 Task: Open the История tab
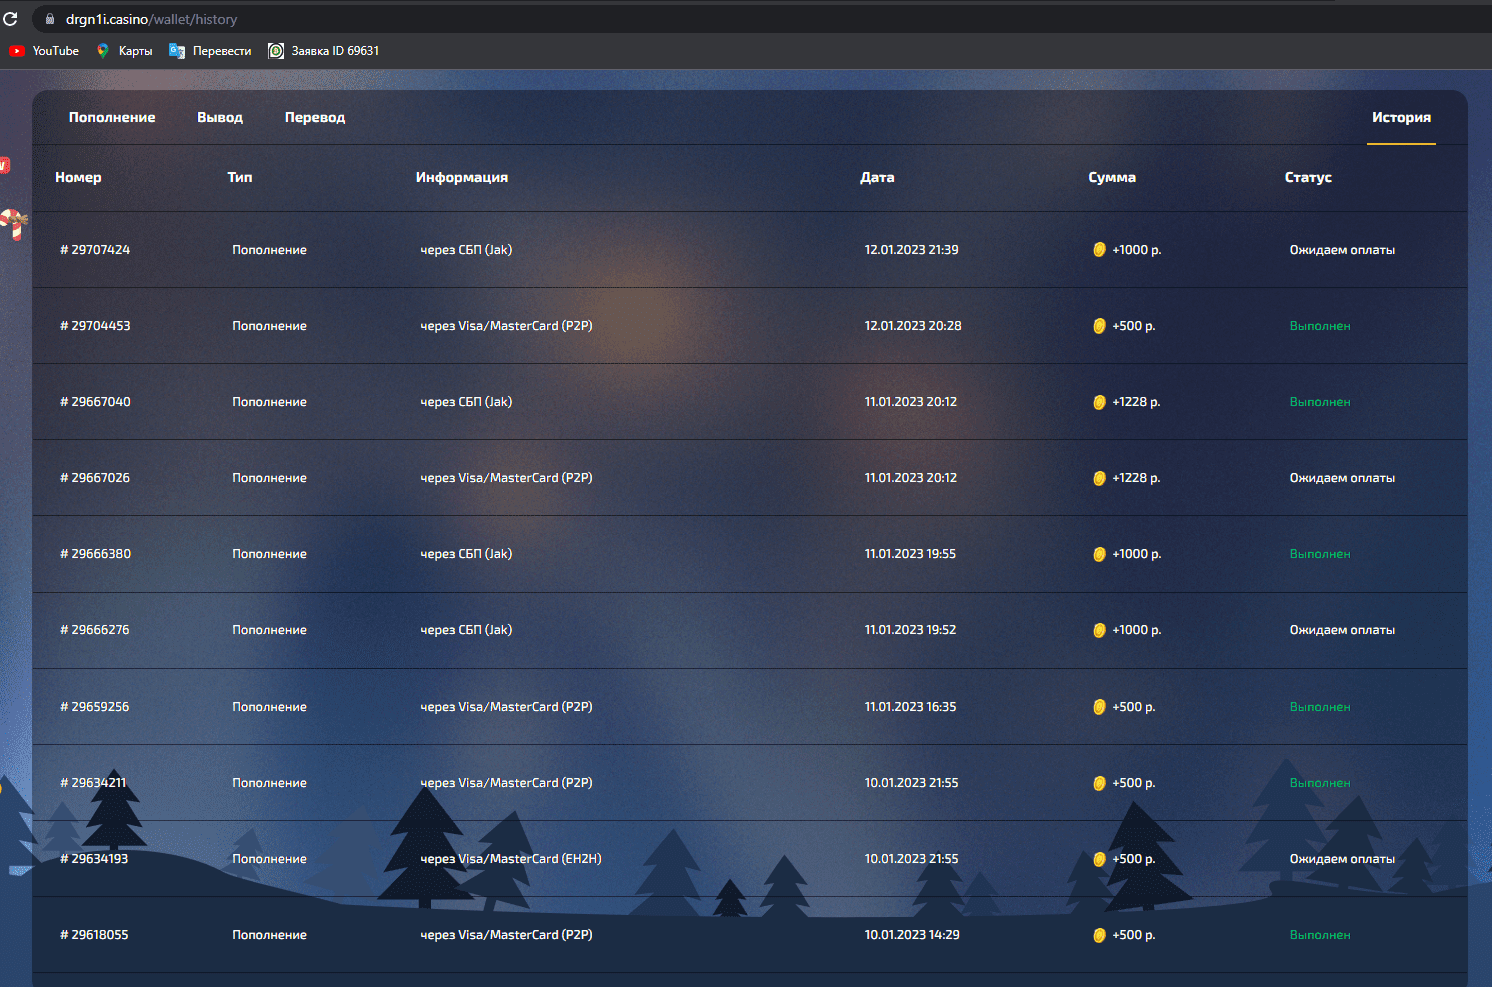[1401, 117]
